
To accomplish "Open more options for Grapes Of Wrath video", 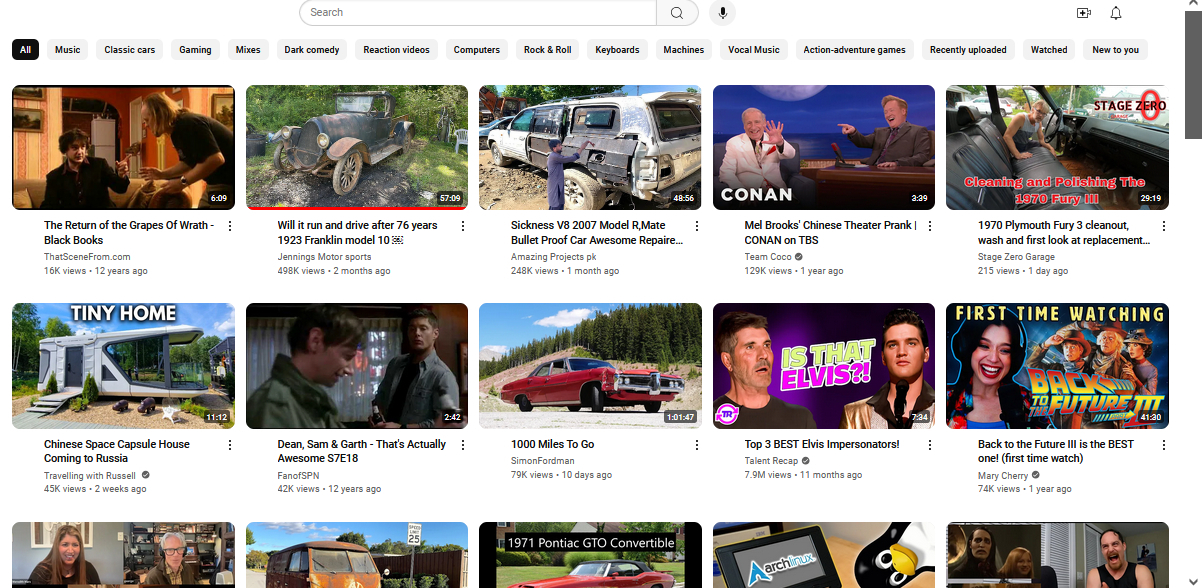I will click(229, 226).
